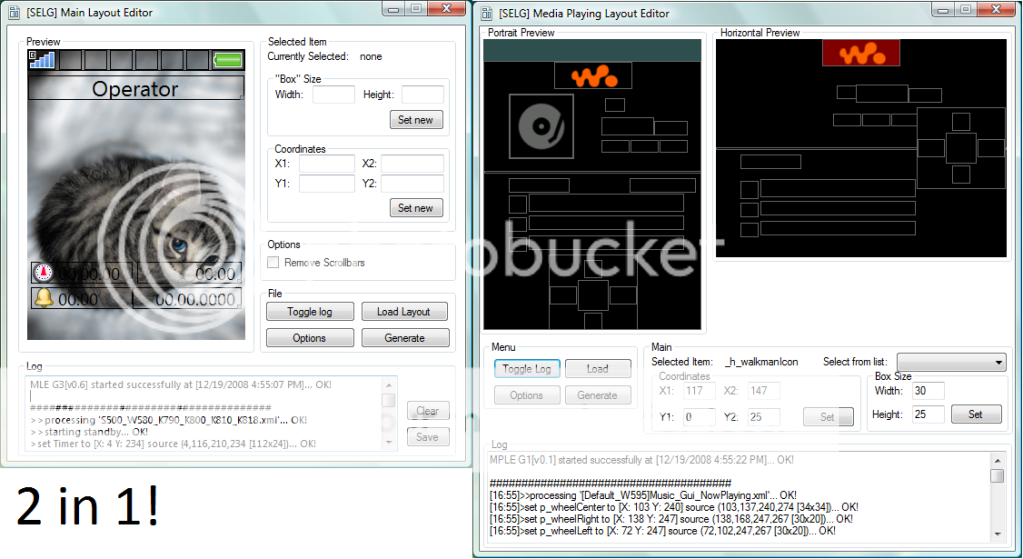Click the X1 coordinate field in Main Editor

pos(326,164)
